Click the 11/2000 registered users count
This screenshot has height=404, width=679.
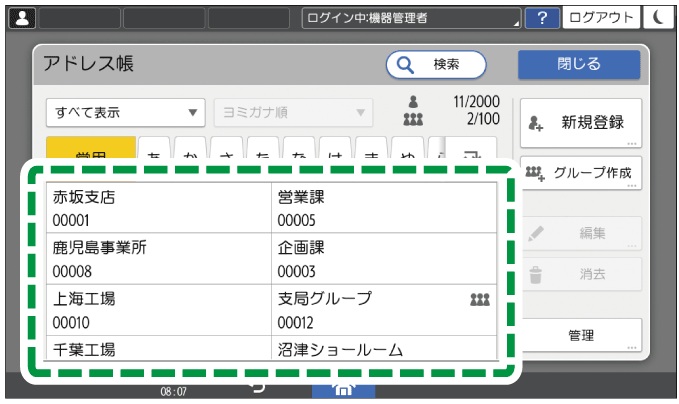[x=476, y=102]
